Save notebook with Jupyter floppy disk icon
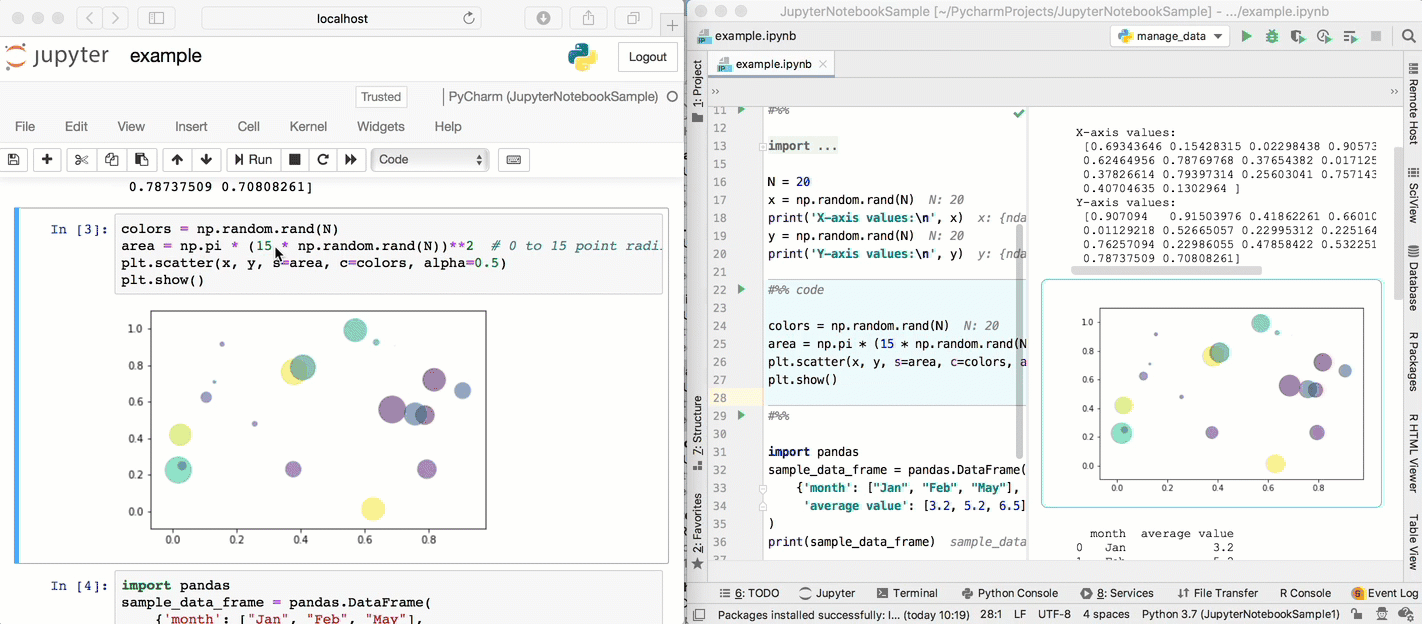 [14, 159]
